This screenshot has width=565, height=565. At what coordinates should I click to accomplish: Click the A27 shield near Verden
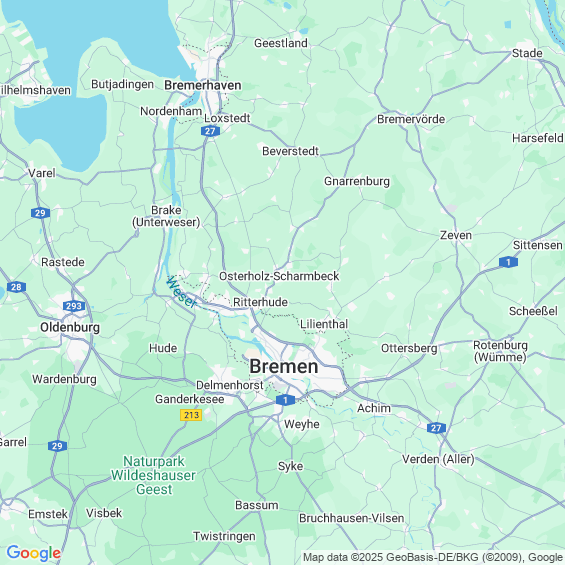coord(436,428)
